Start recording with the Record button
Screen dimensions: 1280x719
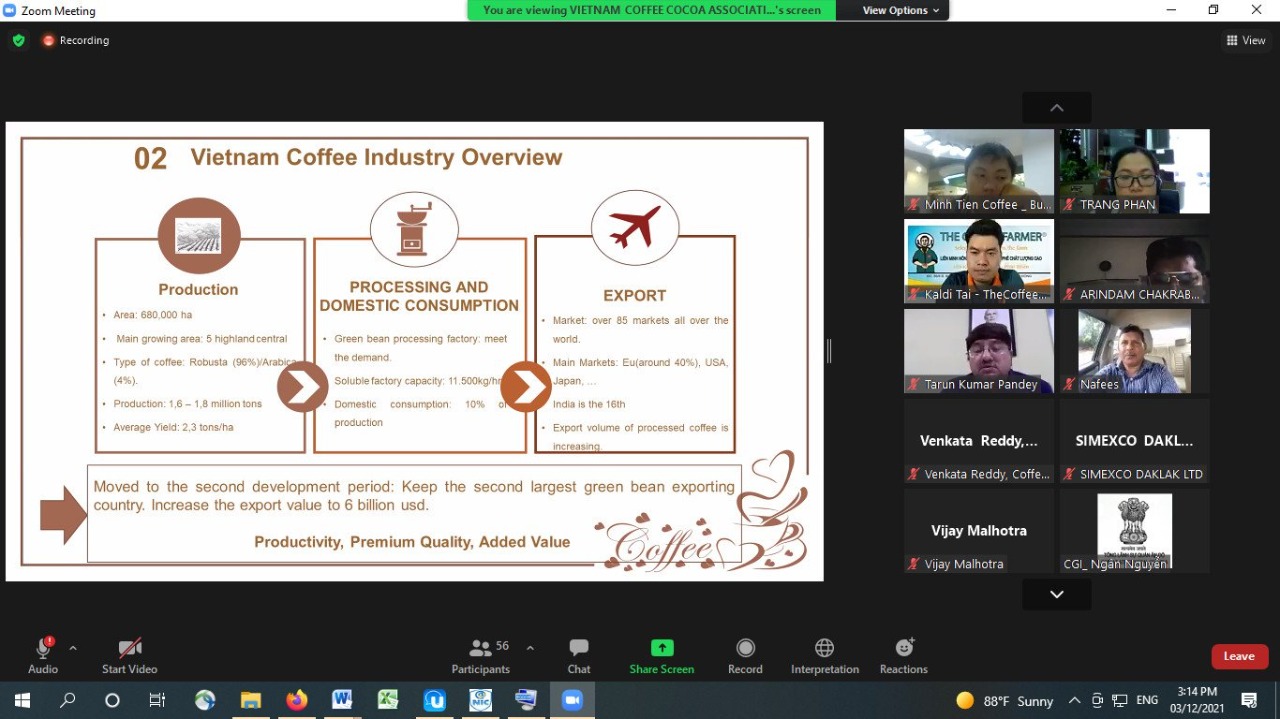(x=745, y=656)
